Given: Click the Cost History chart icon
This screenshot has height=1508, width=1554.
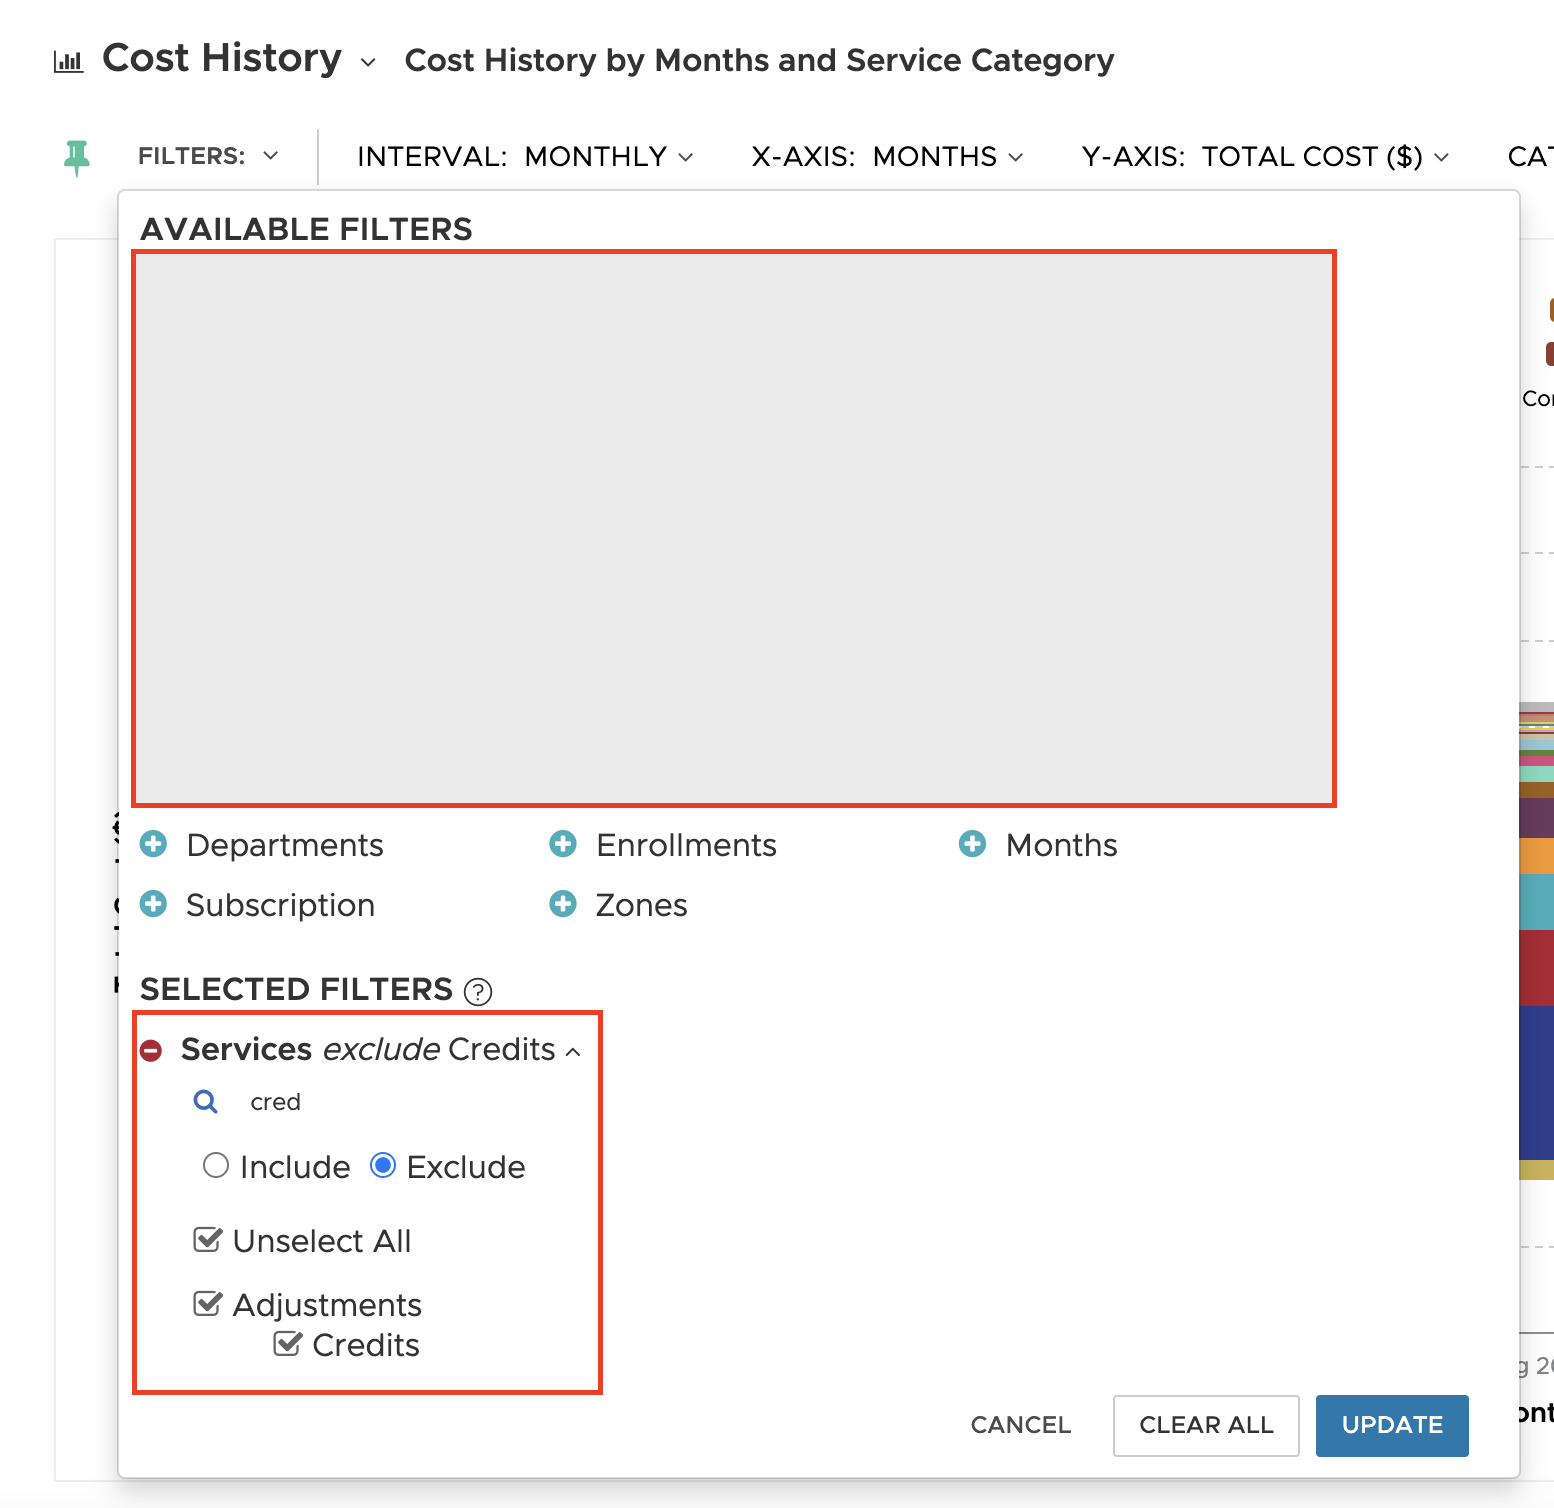Looking at the screenshot, I should (x=68, y=62).
